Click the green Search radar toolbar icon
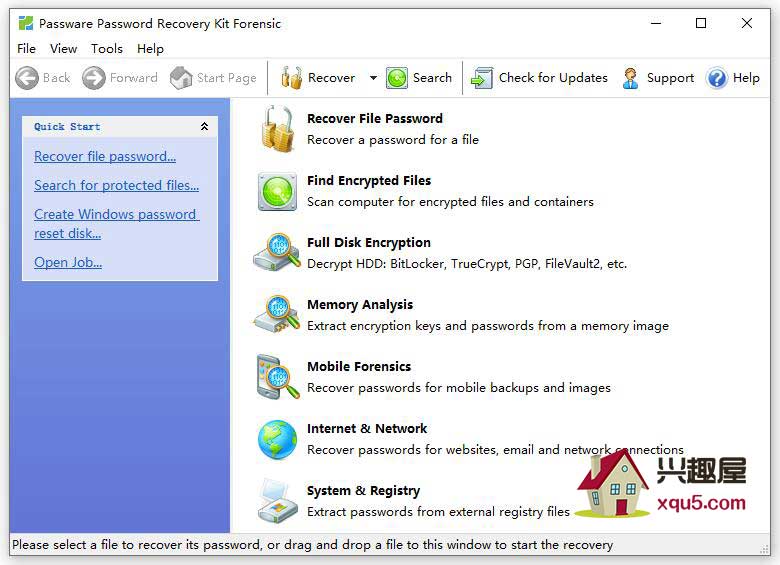The height and width of the screenshot is (565, 780). tap(397, 78)
